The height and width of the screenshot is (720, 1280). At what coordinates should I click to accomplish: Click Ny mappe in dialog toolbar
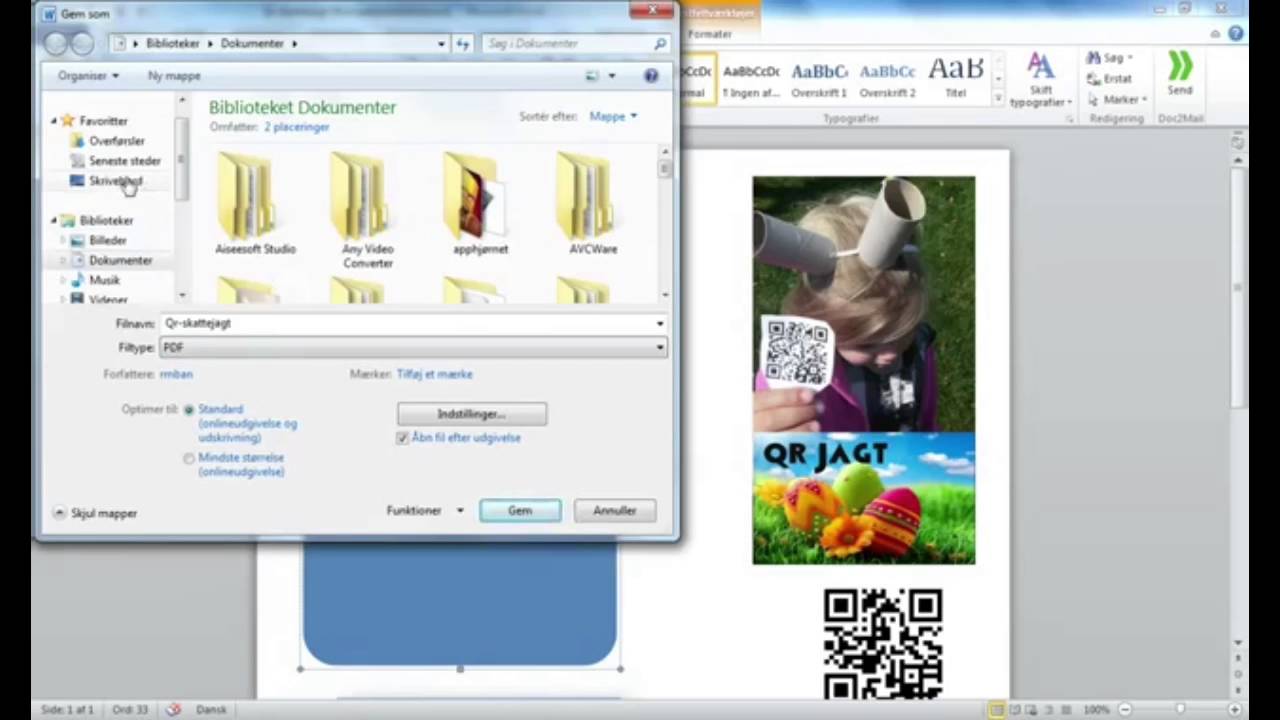(174, 76)
